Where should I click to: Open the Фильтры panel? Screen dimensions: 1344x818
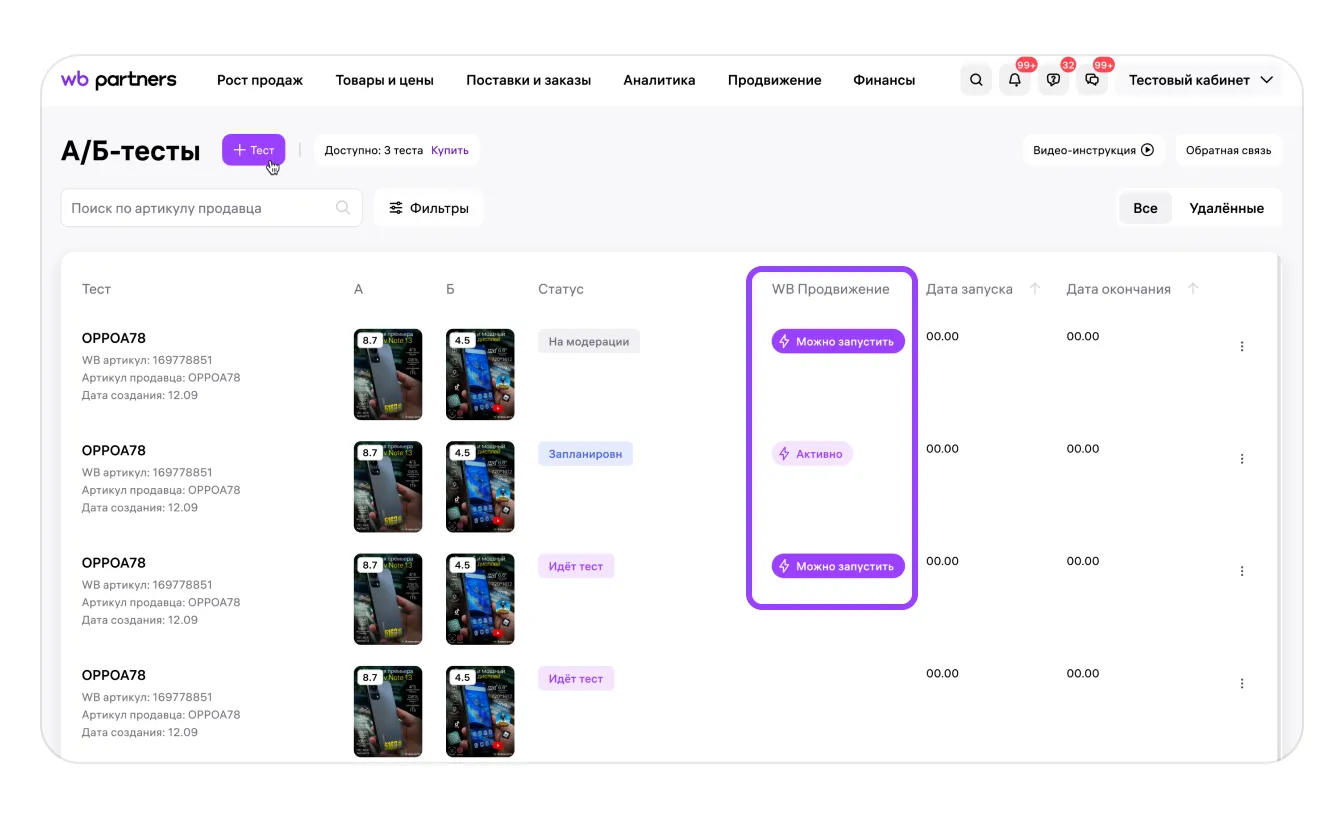pyautogui.click(x=429, y=208)
